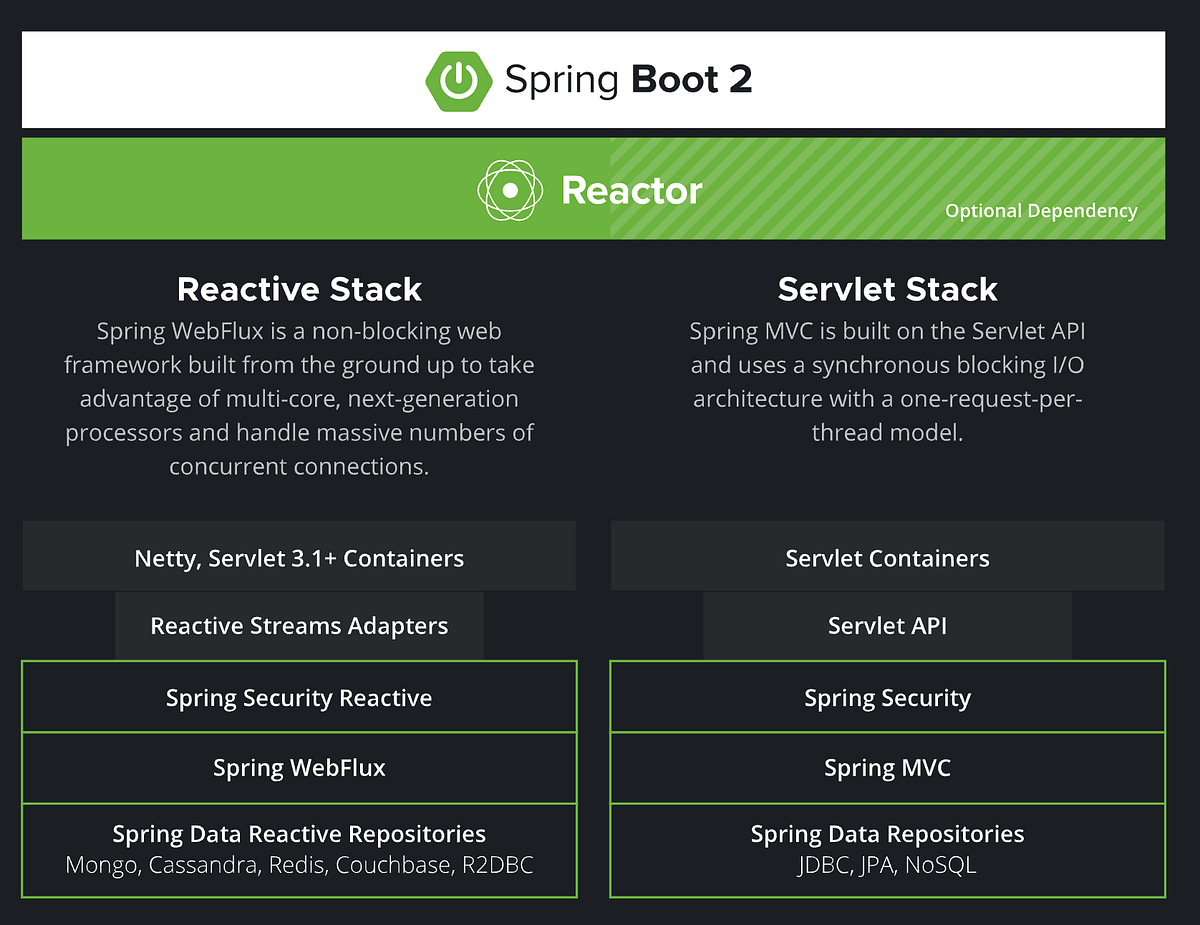Click the Optional Dependency label
The height and width of the screenshot is (925, 1200).
click(1041, 211)
